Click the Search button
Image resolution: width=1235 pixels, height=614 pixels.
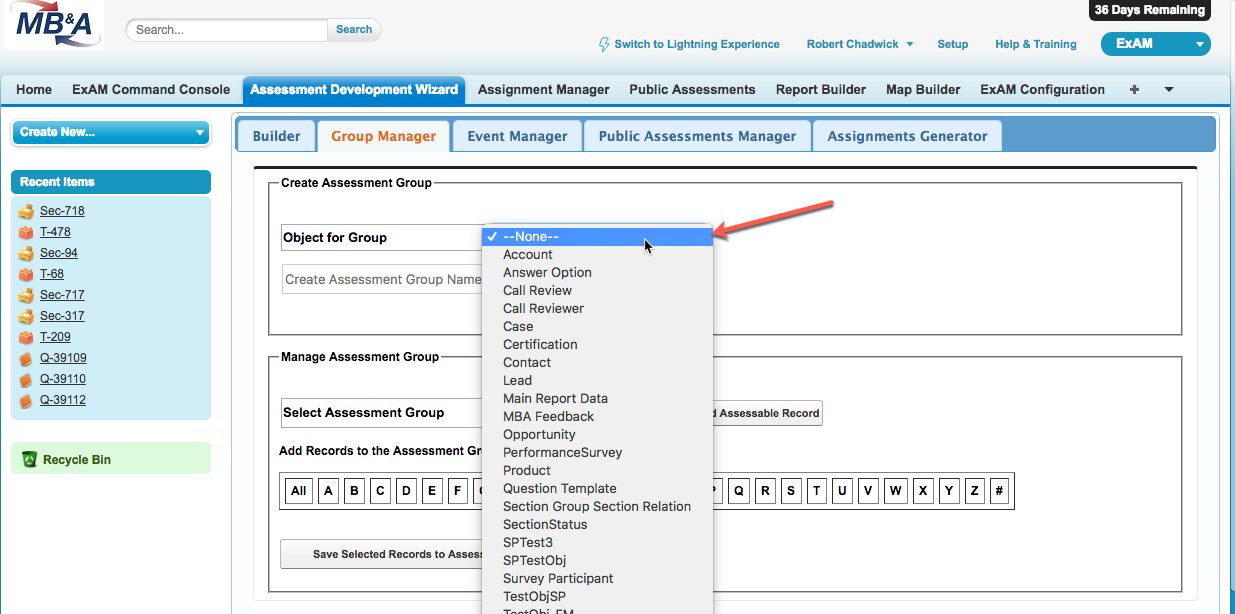[x=354, y=30]
